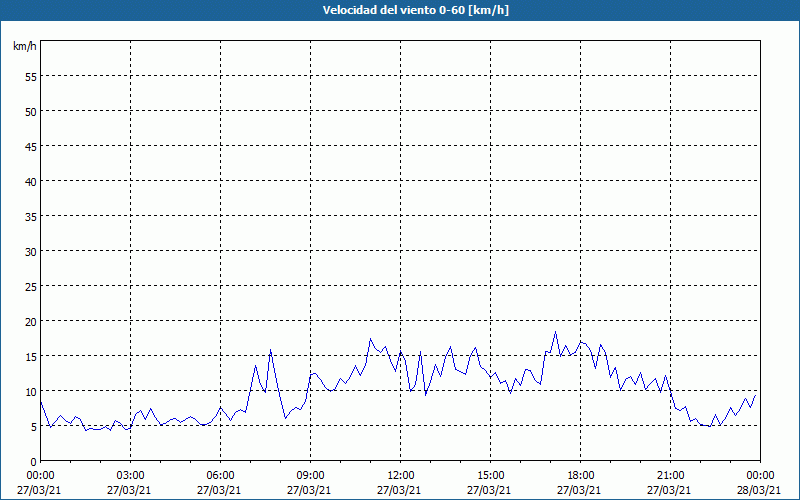Select the 0 value on the y-axis

point(34,462)
